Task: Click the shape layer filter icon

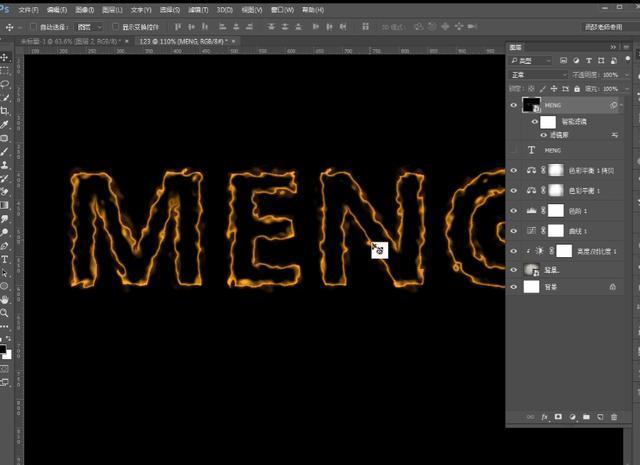Action: (601, 60)
